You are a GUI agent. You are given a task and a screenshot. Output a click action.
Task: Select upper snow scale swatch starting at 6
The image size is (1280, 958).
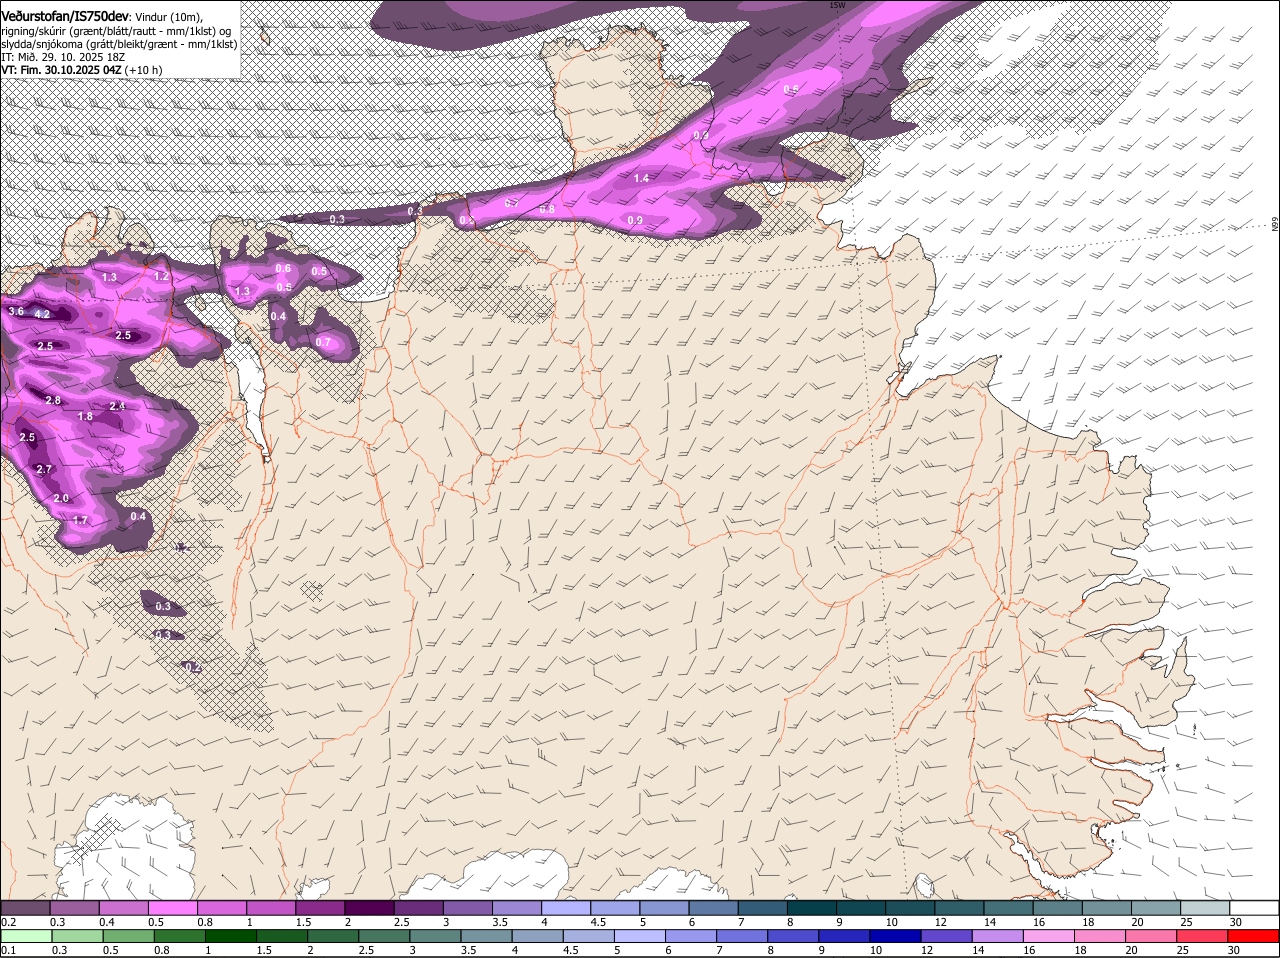tap(714, 907)
